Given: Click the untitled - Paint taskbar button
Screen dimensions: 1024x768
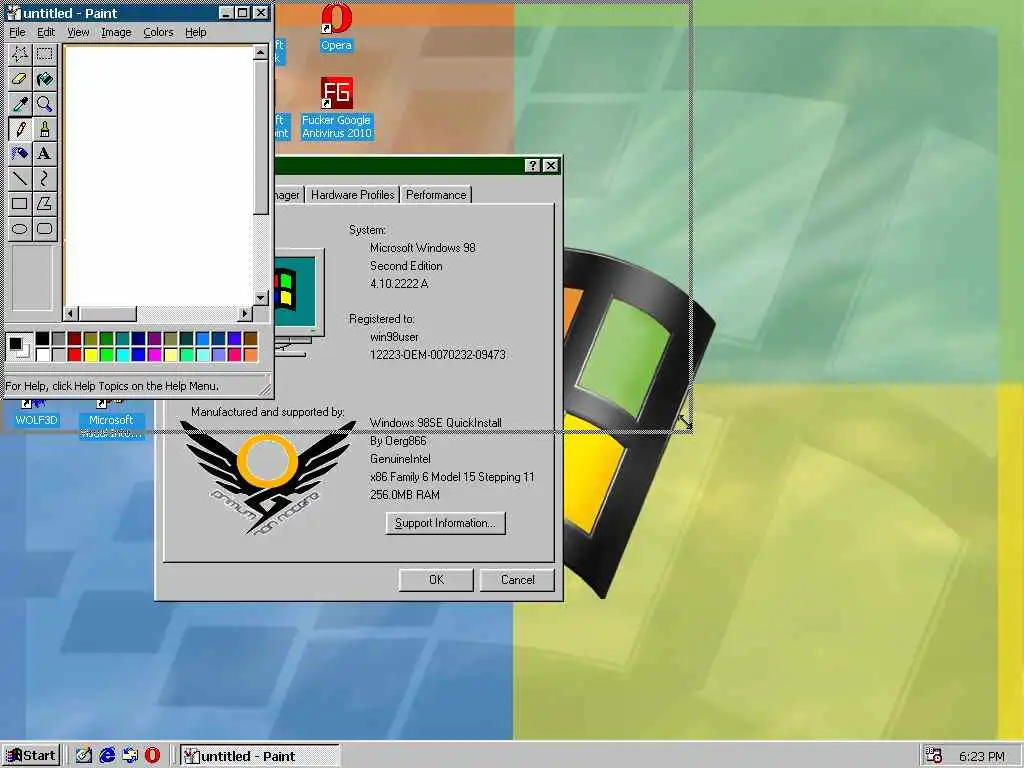Looking at the screenshot, I should point(259,756).
